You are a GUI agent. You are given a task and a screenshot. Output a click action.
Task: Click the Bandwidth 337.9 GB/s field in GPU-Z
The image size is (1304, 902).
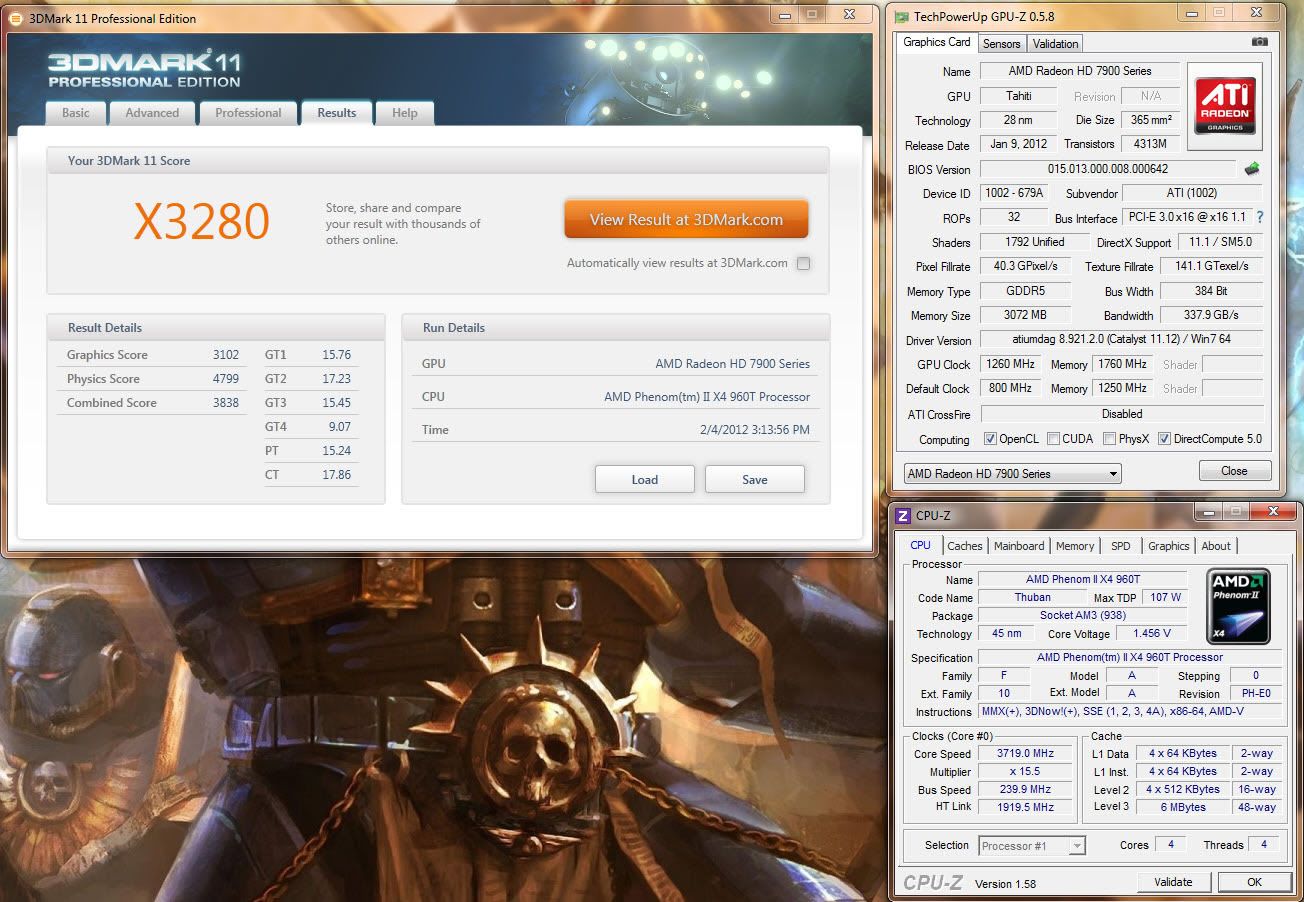click(1211, 315)
